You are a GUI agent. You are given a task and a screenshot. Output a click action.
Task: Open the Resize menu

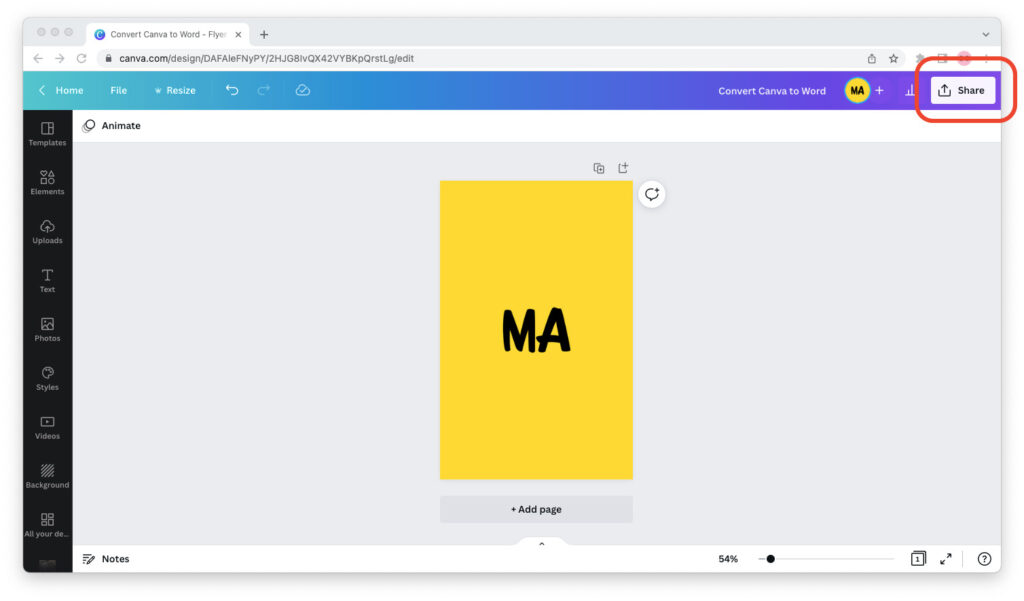pos(175,90)
